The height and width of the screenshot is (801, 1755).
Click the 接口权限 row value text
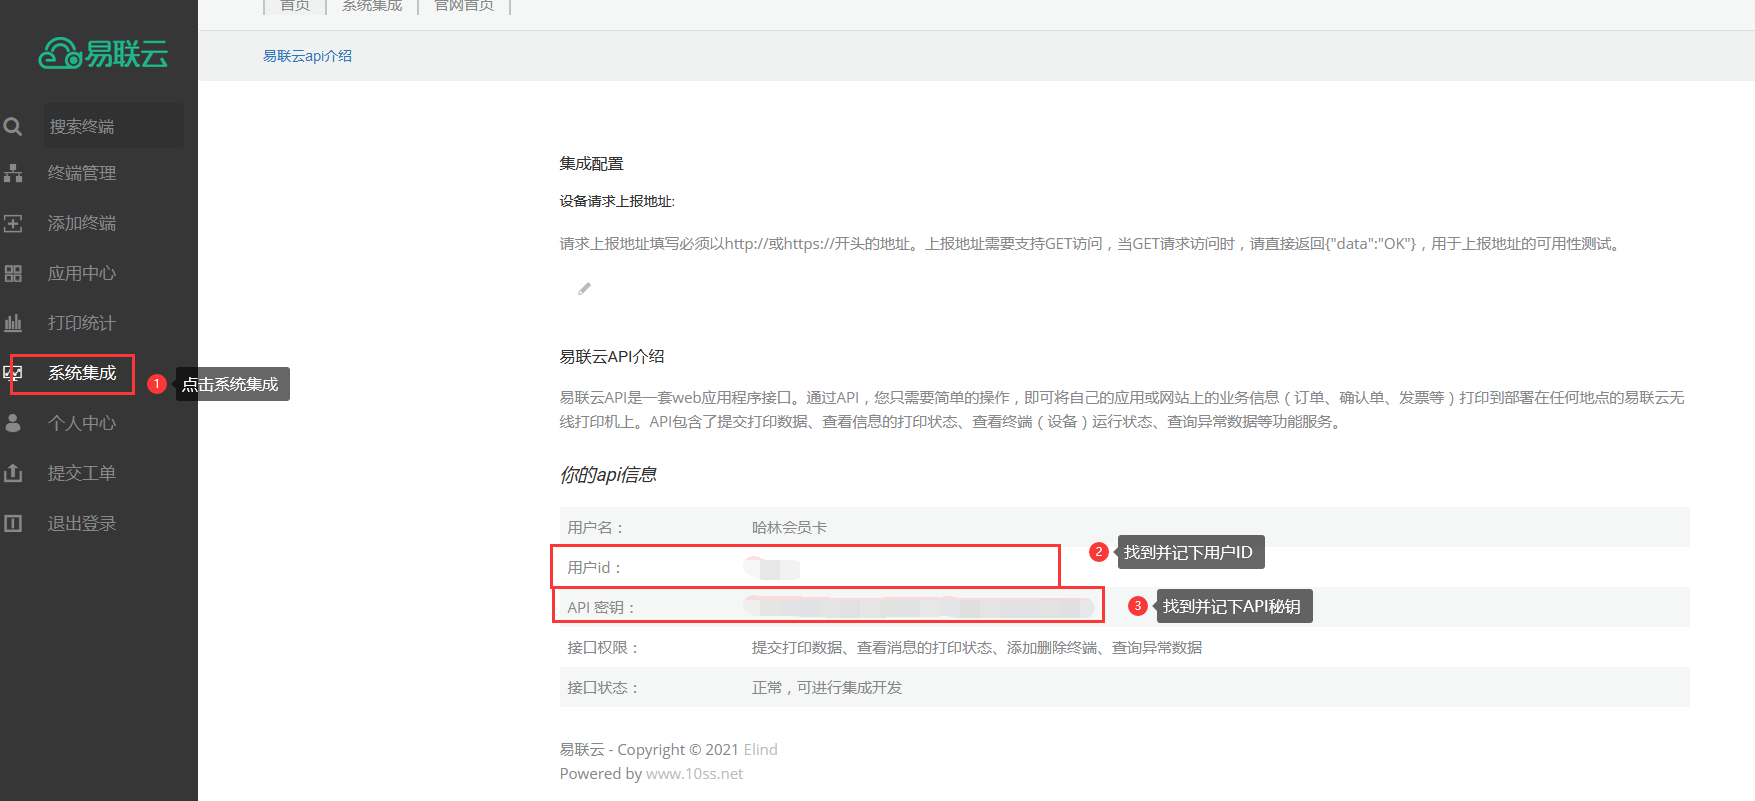[x=976, y=647]
